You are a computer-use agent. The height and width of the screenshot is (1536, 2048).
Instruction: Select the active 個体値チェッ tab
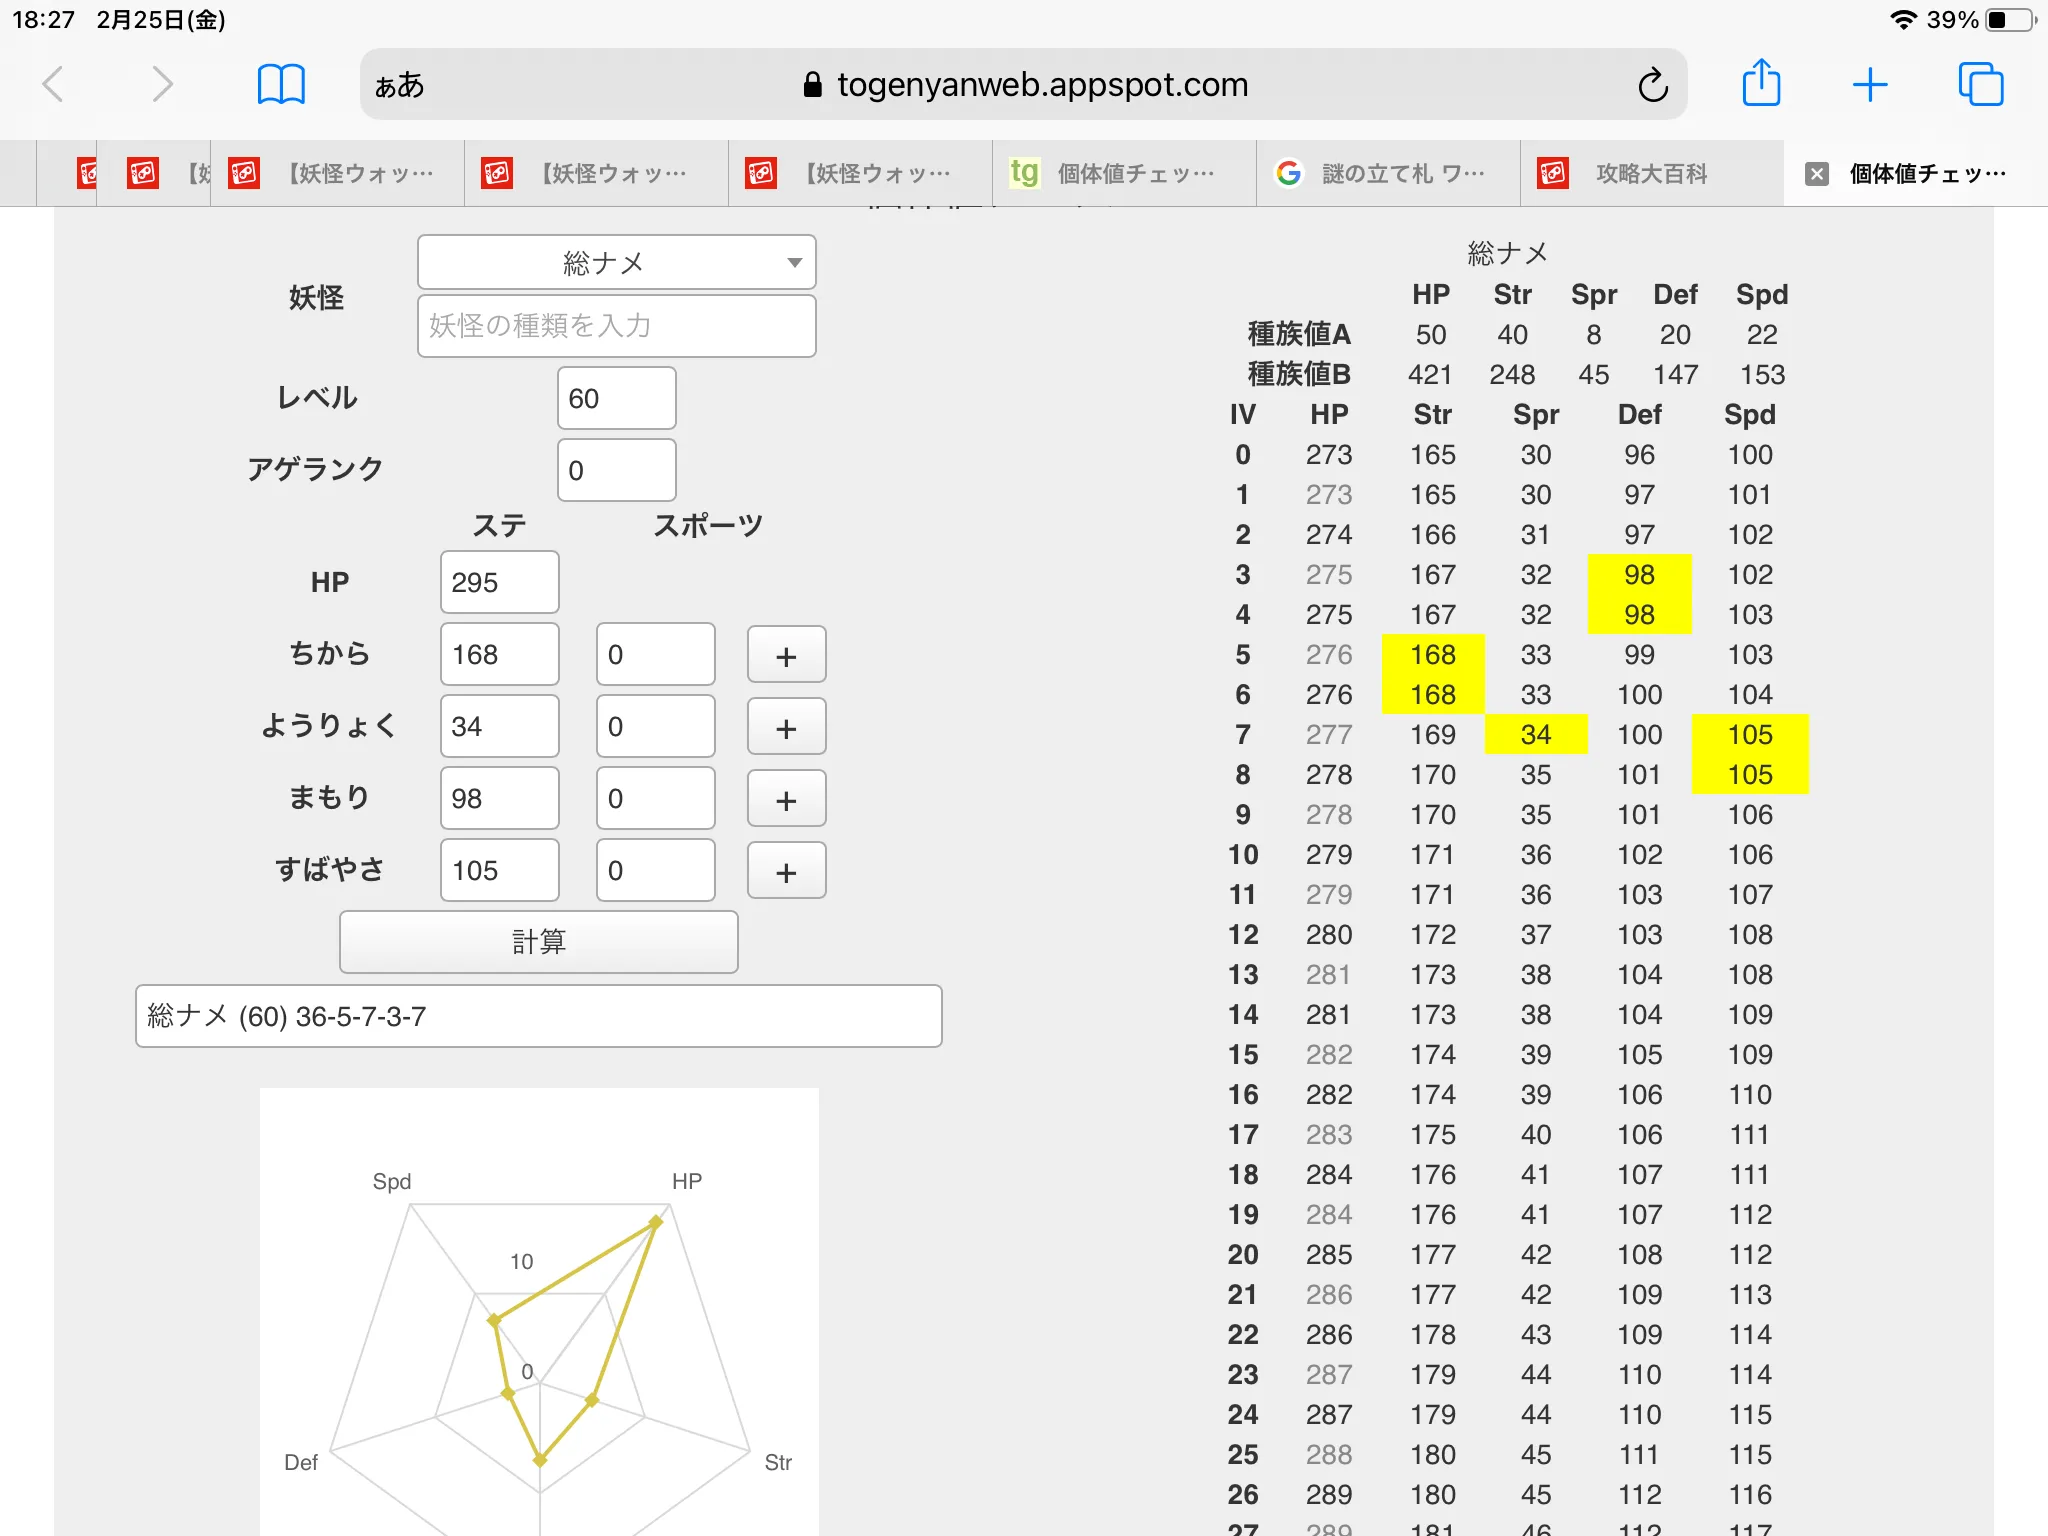click(1916, 174)
